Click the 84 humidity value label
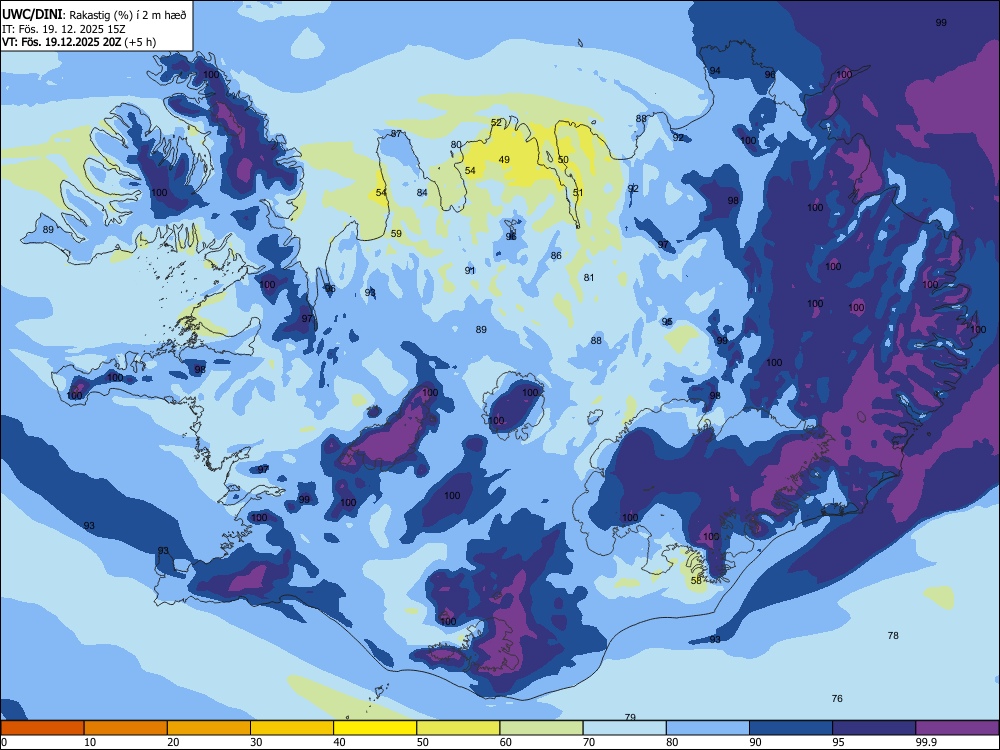The height and width of the screenshot is (750, 1000). pos(422,193)
